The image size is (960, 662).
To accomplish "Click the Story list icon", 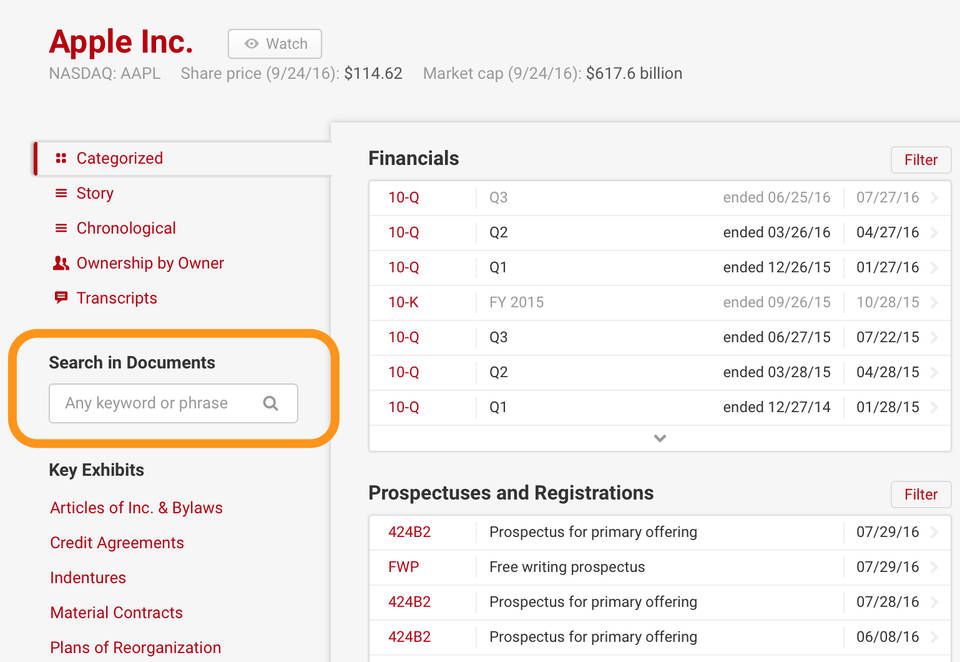I will (x=61, y=193).
